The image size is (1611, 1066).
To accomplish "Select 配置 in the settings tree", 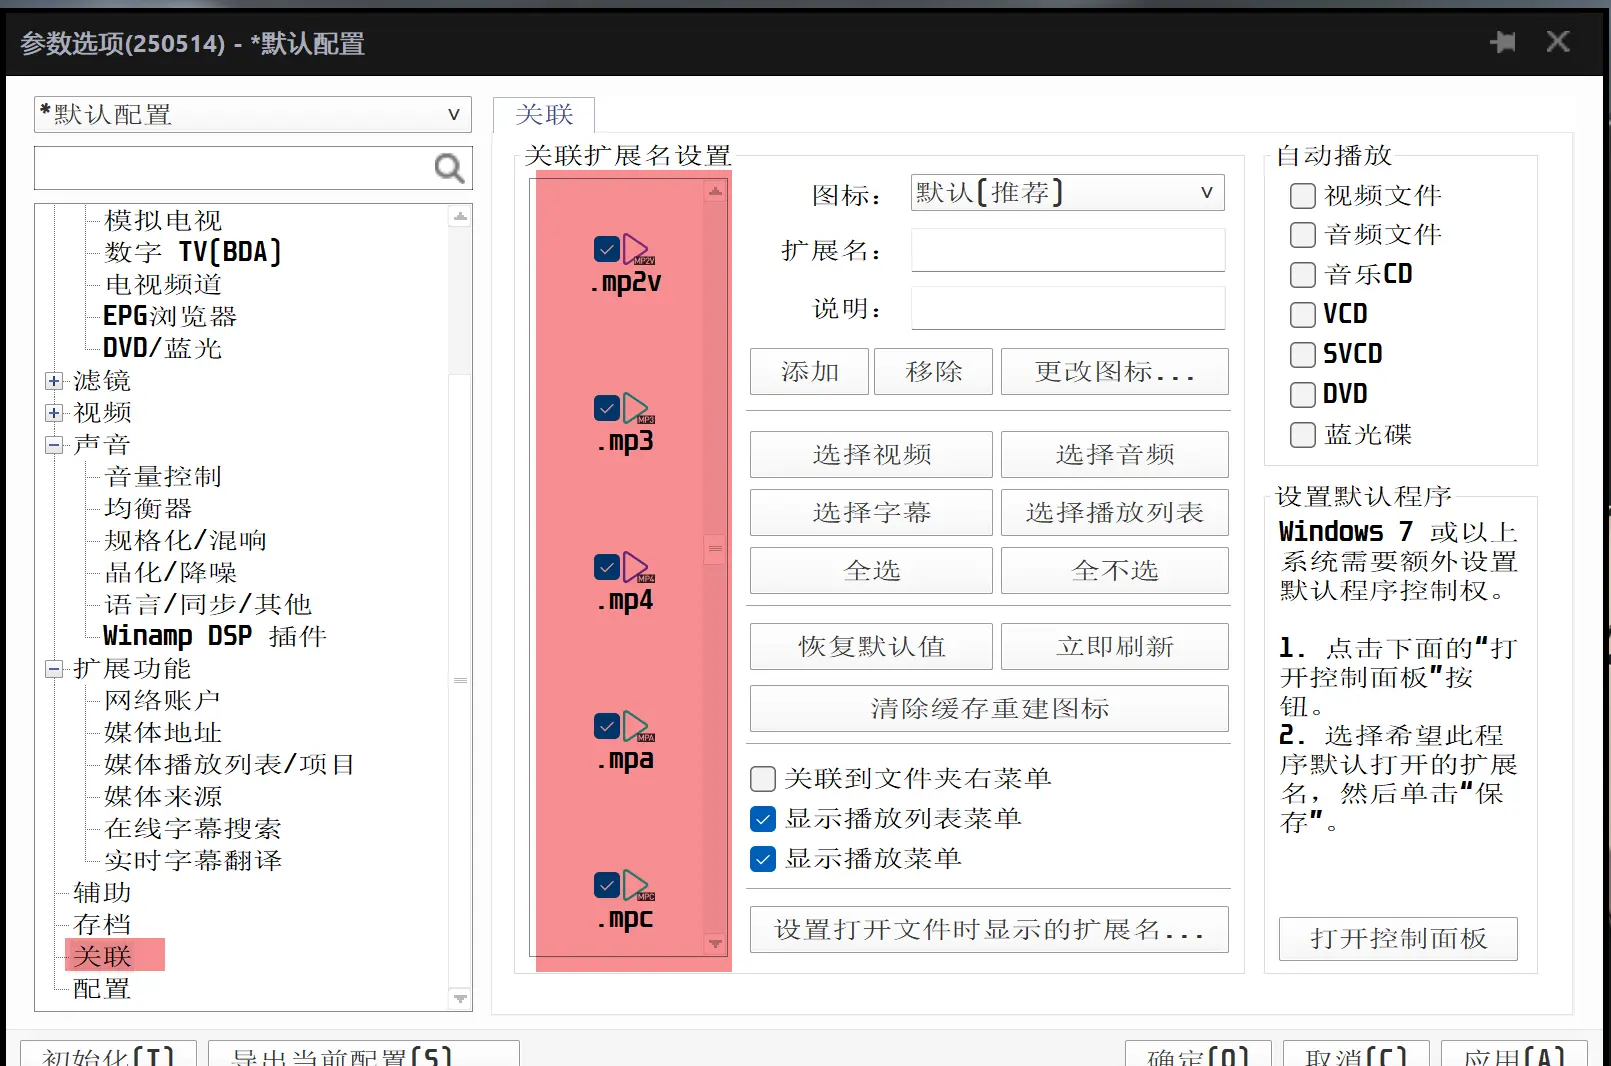I will pos(103,988).
